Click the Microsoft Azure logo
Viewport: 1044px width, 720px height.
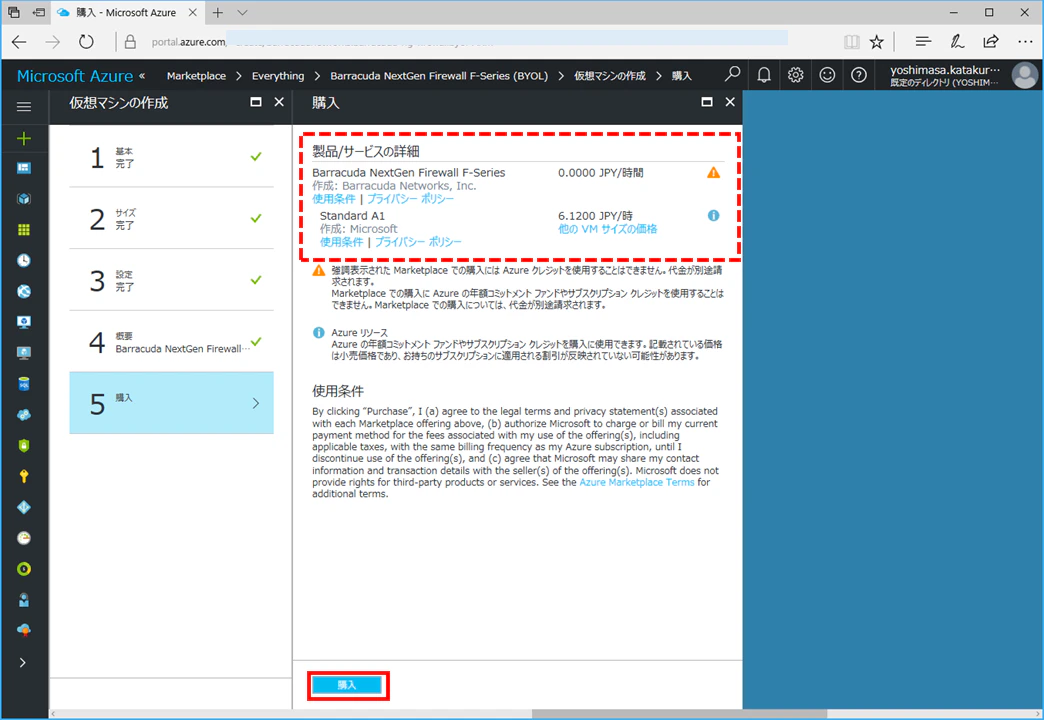(75, 76)
